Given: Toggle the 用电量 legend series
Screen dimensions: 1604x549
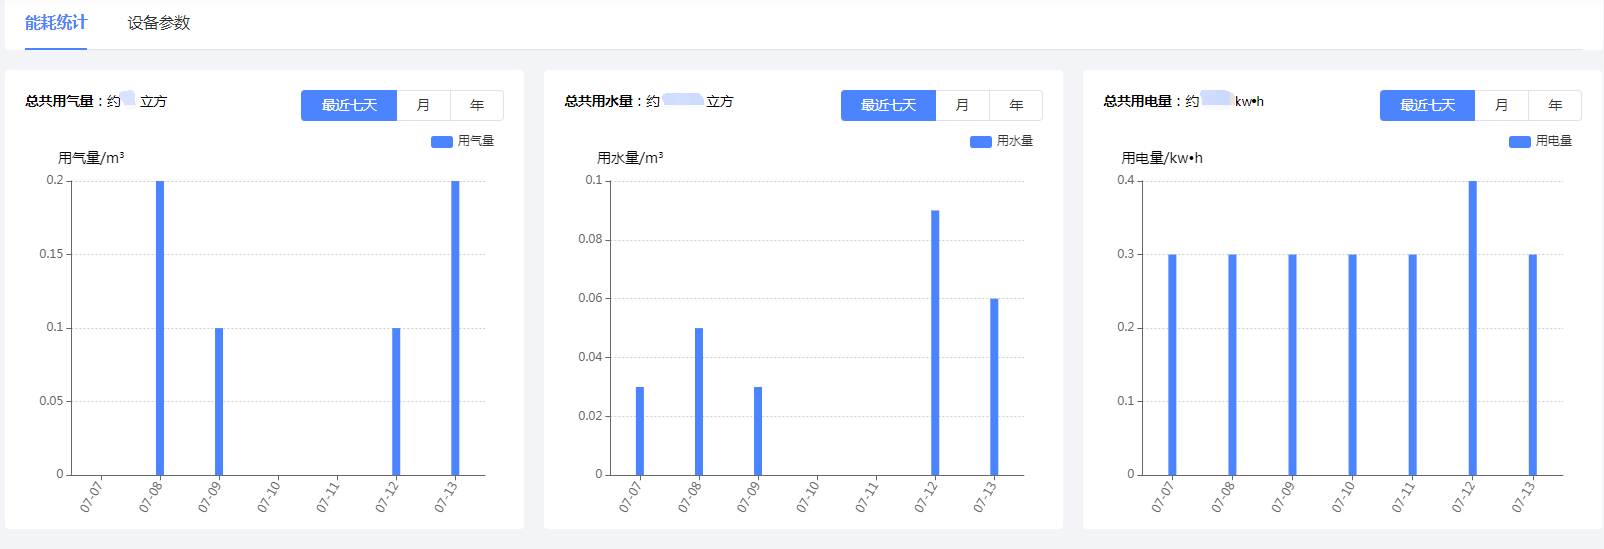Looking at the screenshot, I should [x=1540, y=141].
